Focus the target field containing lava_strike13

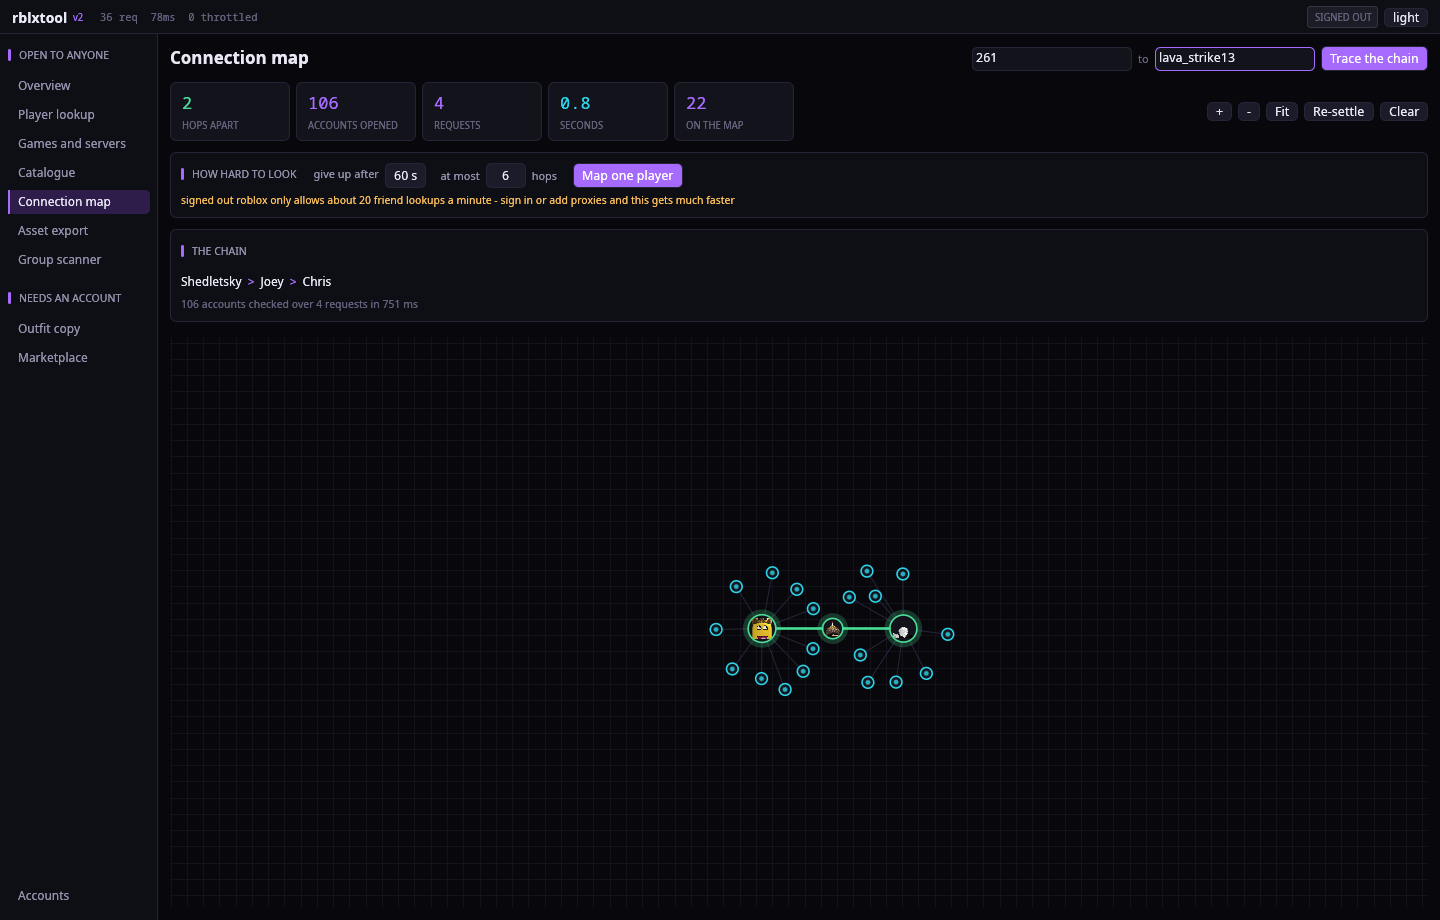point(1235,58)
